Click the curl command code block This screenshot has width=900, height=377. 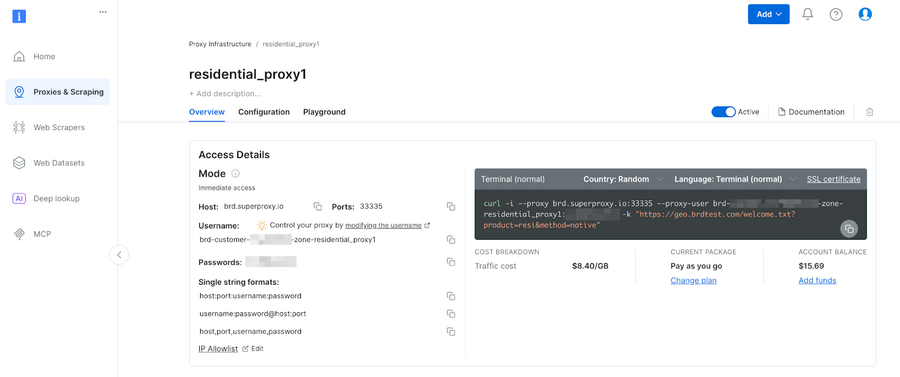[670, 215]
